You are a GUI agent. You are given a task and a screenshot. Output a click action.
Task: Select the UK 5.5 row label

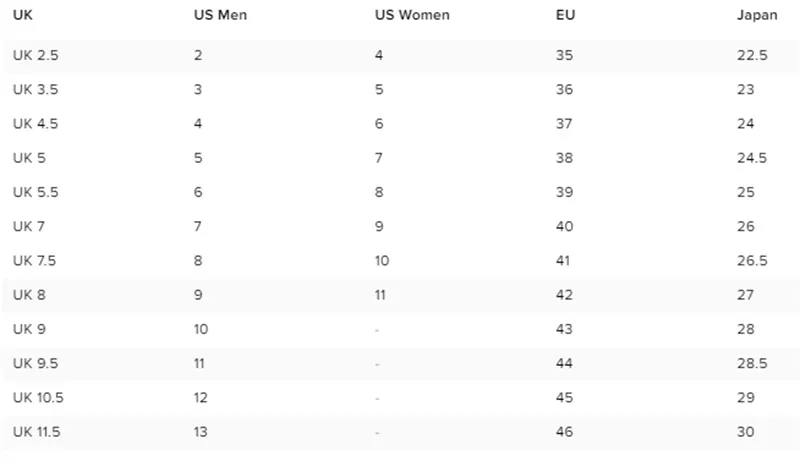(x=36, y=192)
